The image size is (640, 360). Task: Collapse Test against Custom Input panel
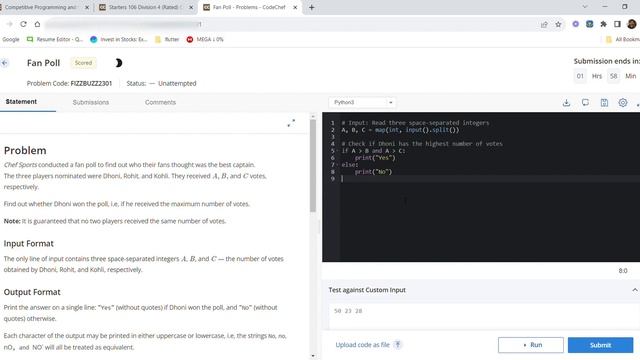tap(635, 290)
